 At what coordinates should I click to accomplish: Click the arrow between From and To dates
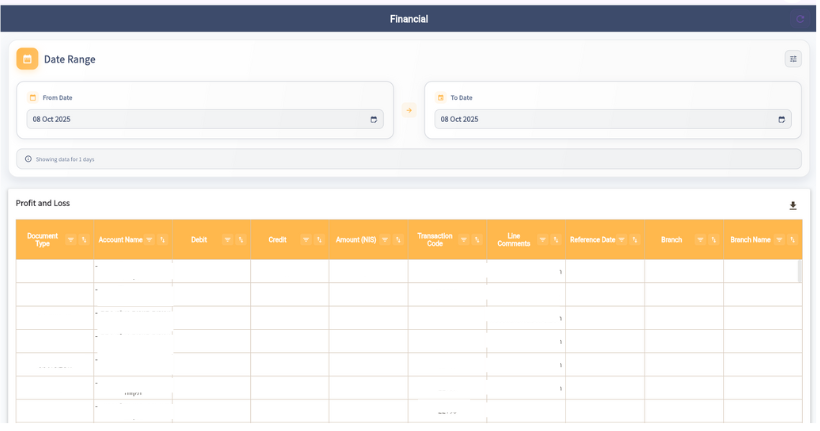pos(409,110)
